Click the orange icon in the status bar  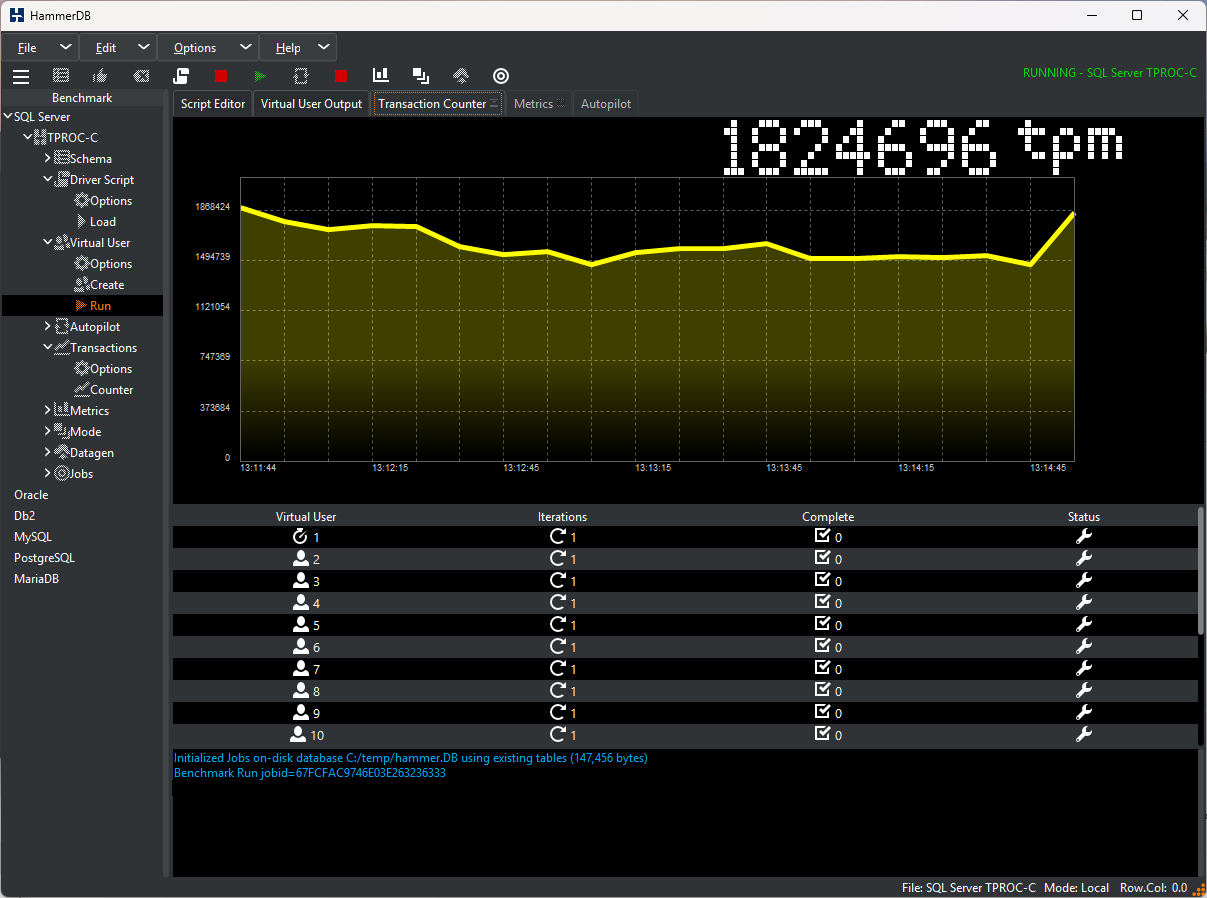[x=1198, y=888]
